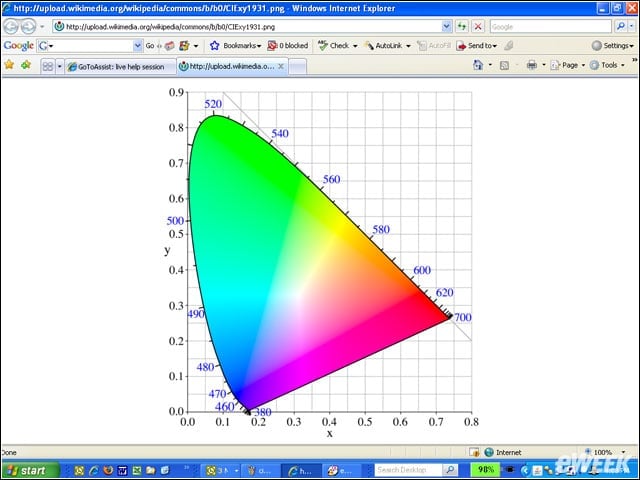Open the folder icon in Quick Launch
The height and width of the screenshot is (480, 640).
point(151,471)
